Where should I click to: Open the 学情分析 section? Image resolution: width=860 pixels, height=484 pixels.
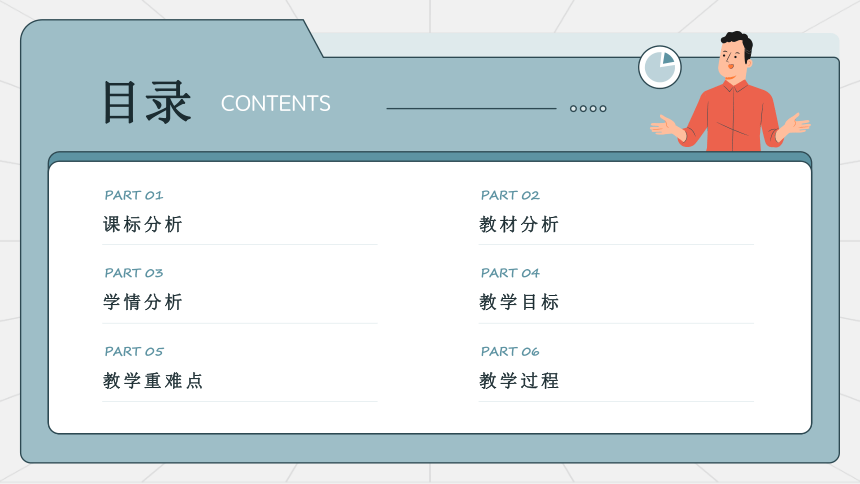[143, 302]
